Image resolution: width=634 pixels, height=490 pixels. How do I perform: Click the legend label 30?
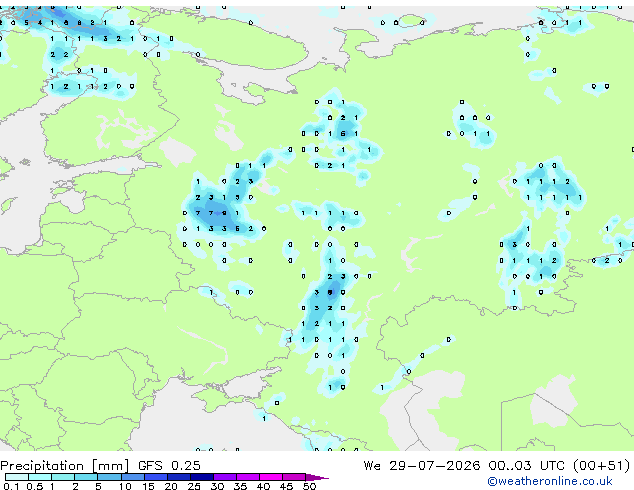217,486
